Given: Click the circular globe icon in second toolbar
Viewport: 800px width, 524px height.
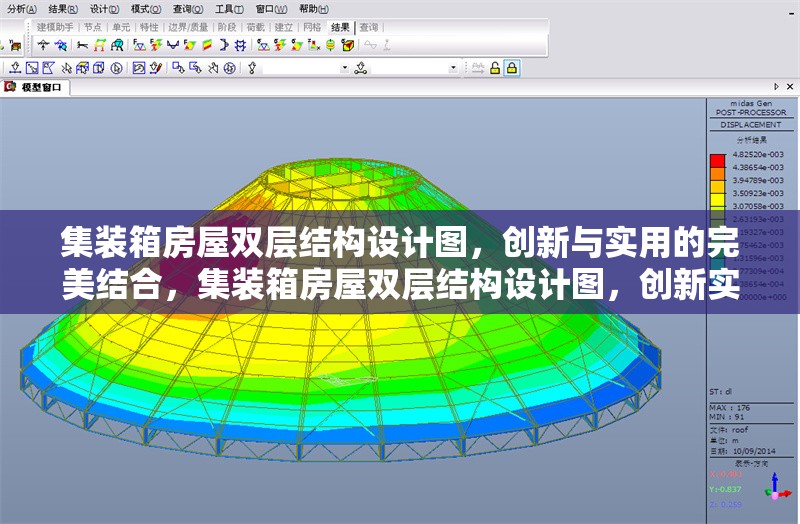Looking at the screenshot, I should pyautogui.click(x=229, y=68).
